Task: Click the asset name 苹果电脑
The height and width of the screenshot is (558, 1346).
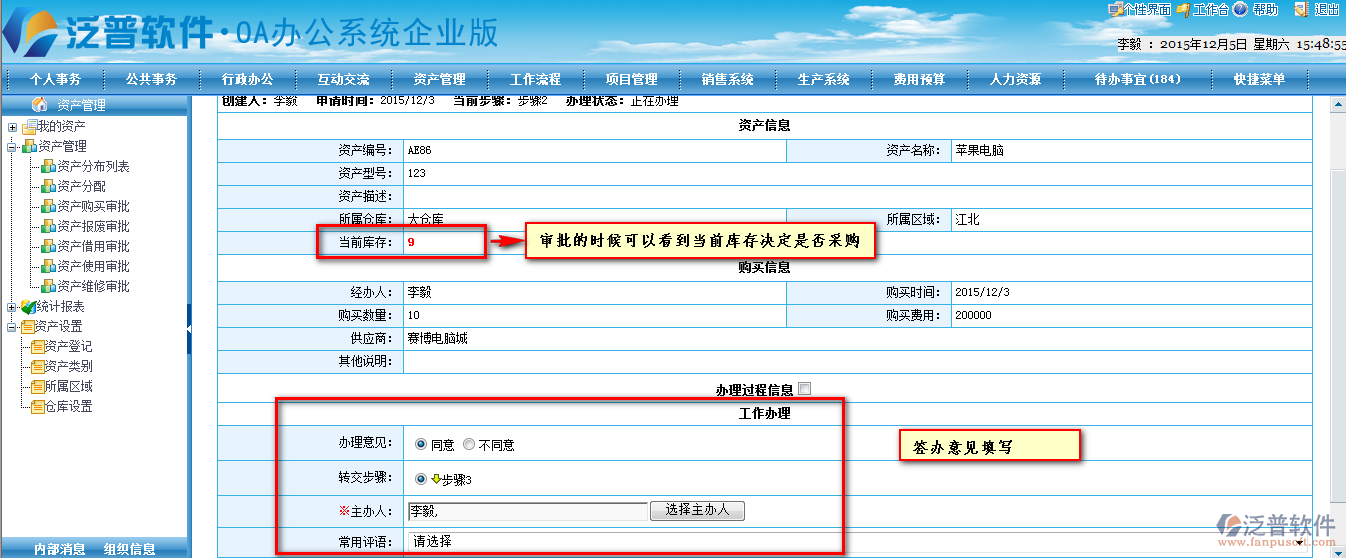Action: [979, 151]
